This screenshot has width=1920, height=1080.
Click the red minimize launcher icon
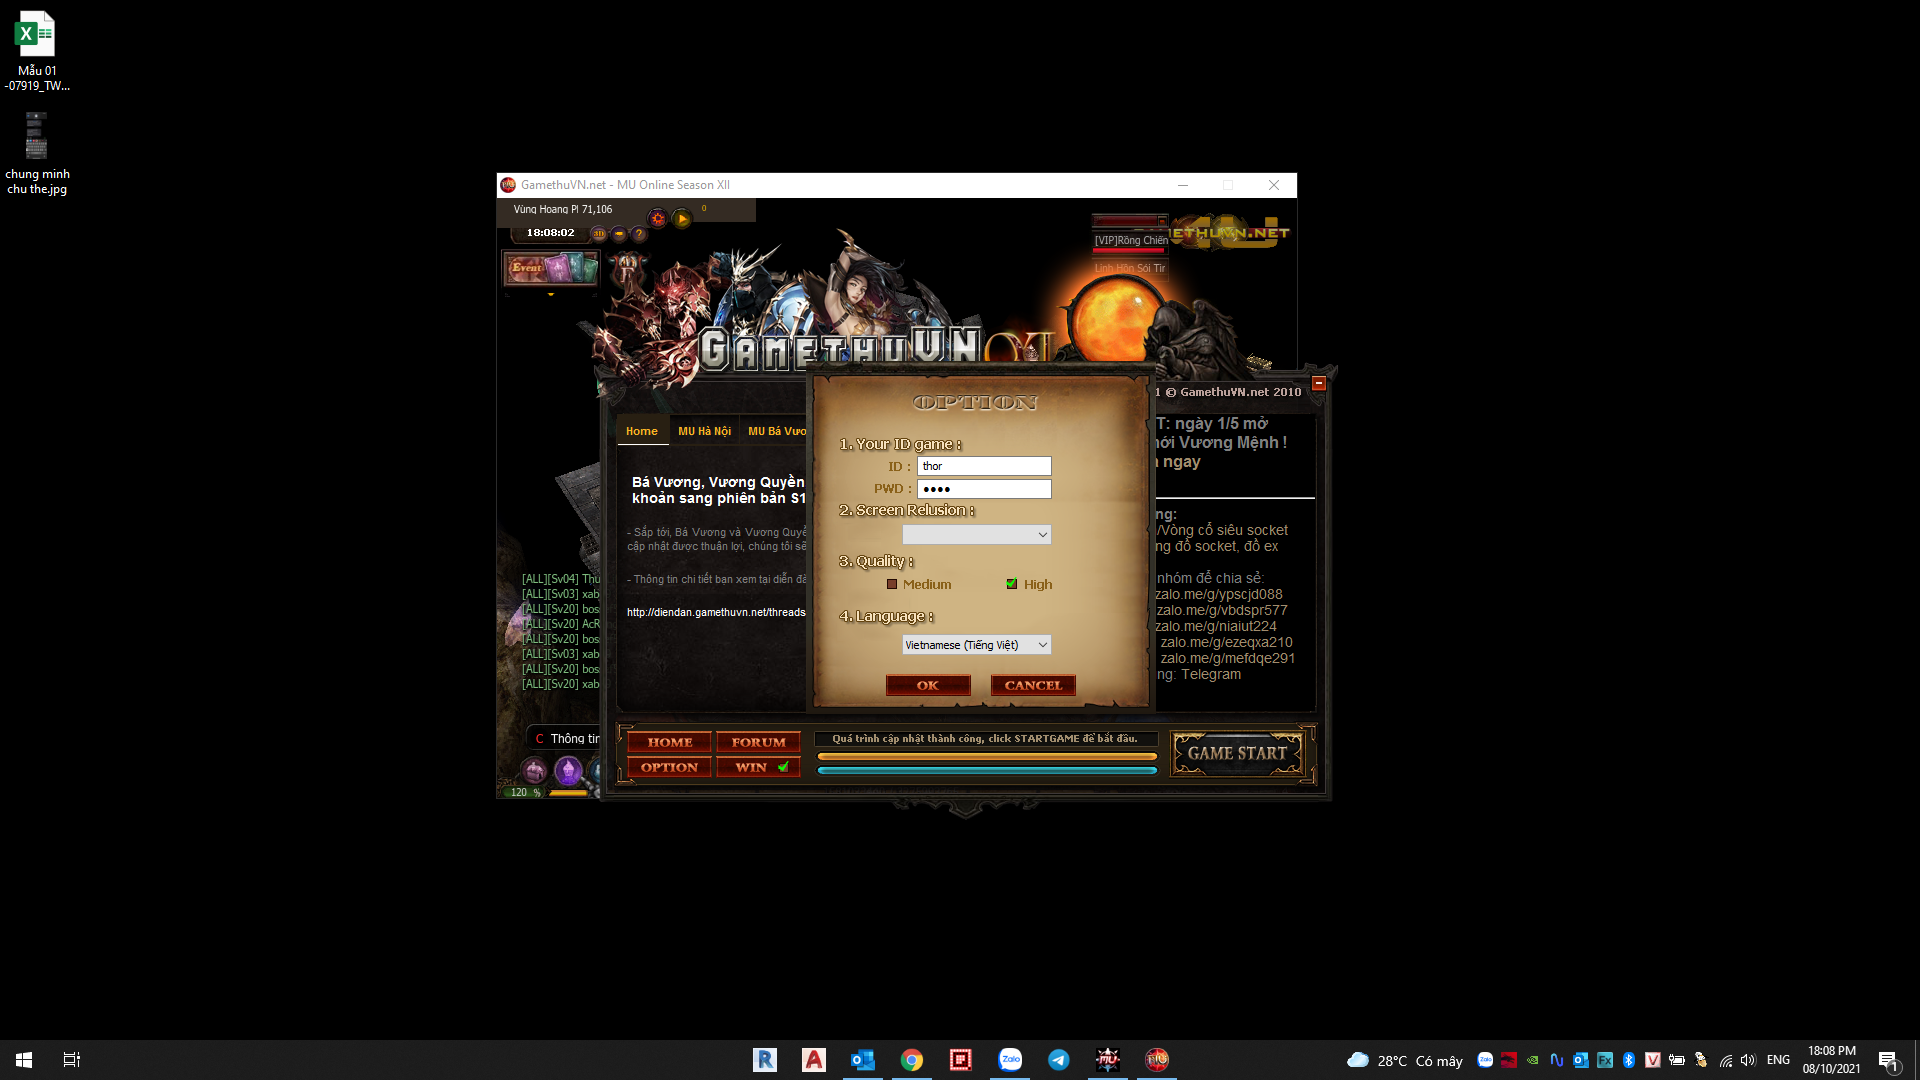click(1318, 383)
